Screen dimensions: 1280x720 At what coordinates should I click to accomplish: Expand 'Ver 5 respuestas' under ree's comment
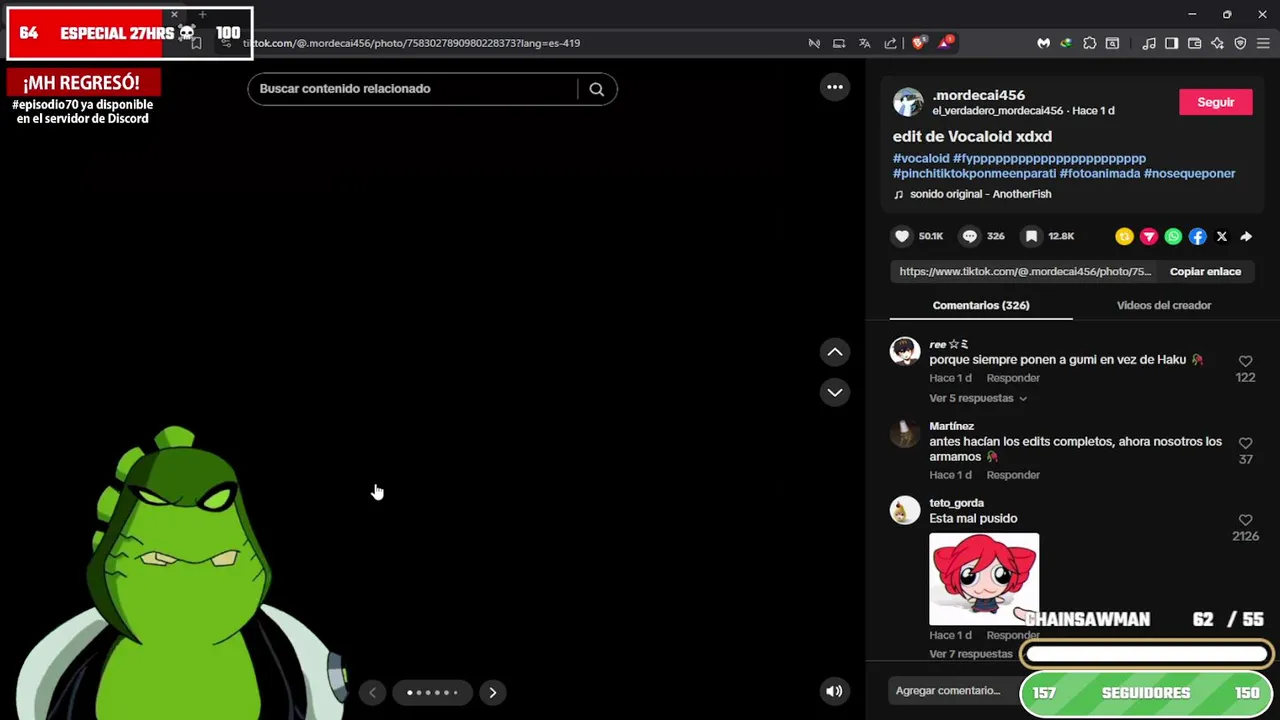point(978,398)
